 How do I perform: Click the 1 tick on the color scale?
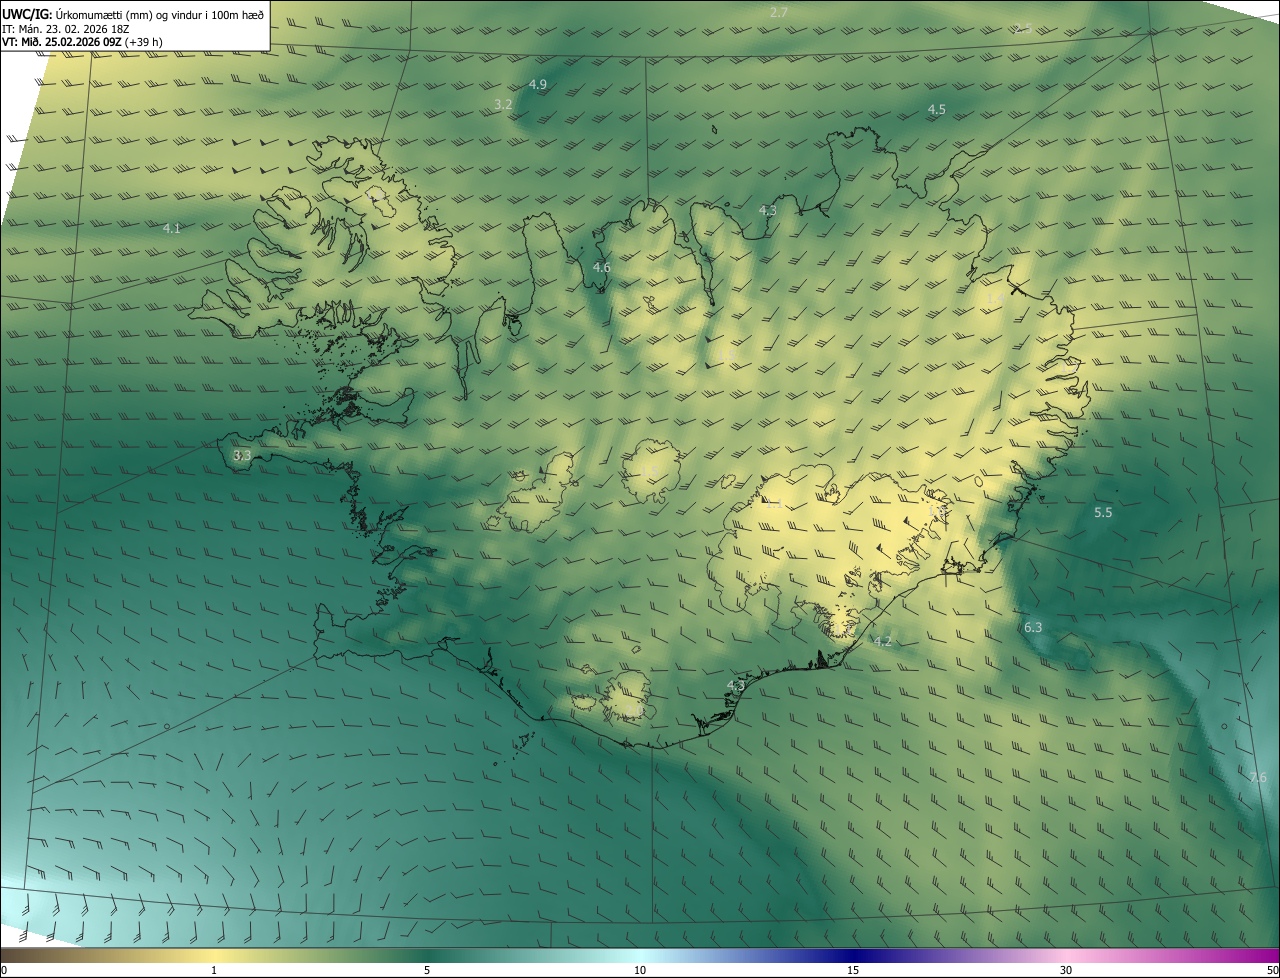(x=215, y=970)
